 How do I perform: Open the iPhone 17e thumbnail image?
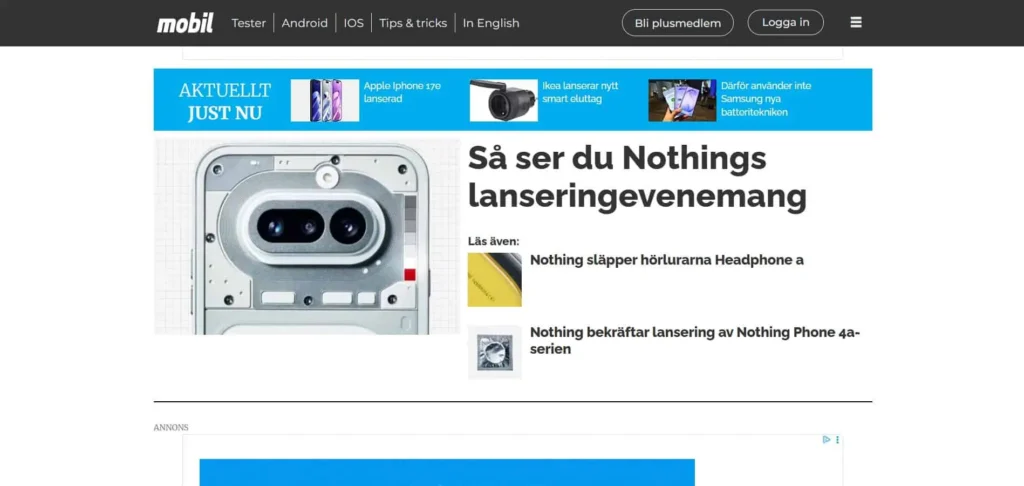pos(324,100)
